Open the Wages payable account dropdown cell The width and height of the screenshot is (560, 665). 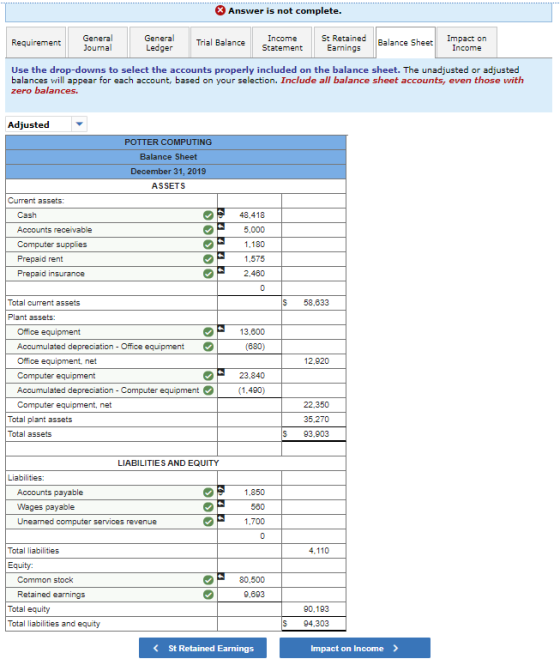tap(112, 506)
